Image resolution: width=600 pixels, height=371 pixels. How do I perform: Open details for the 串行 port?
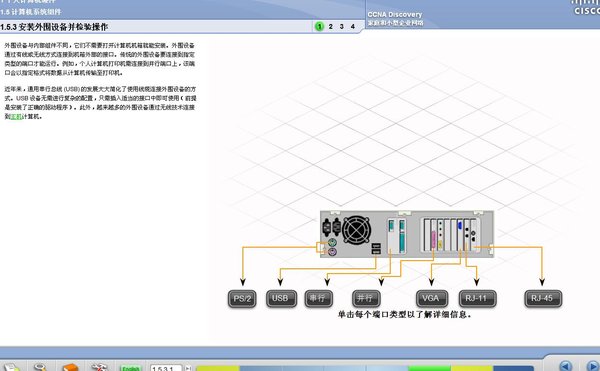(319, 298)
